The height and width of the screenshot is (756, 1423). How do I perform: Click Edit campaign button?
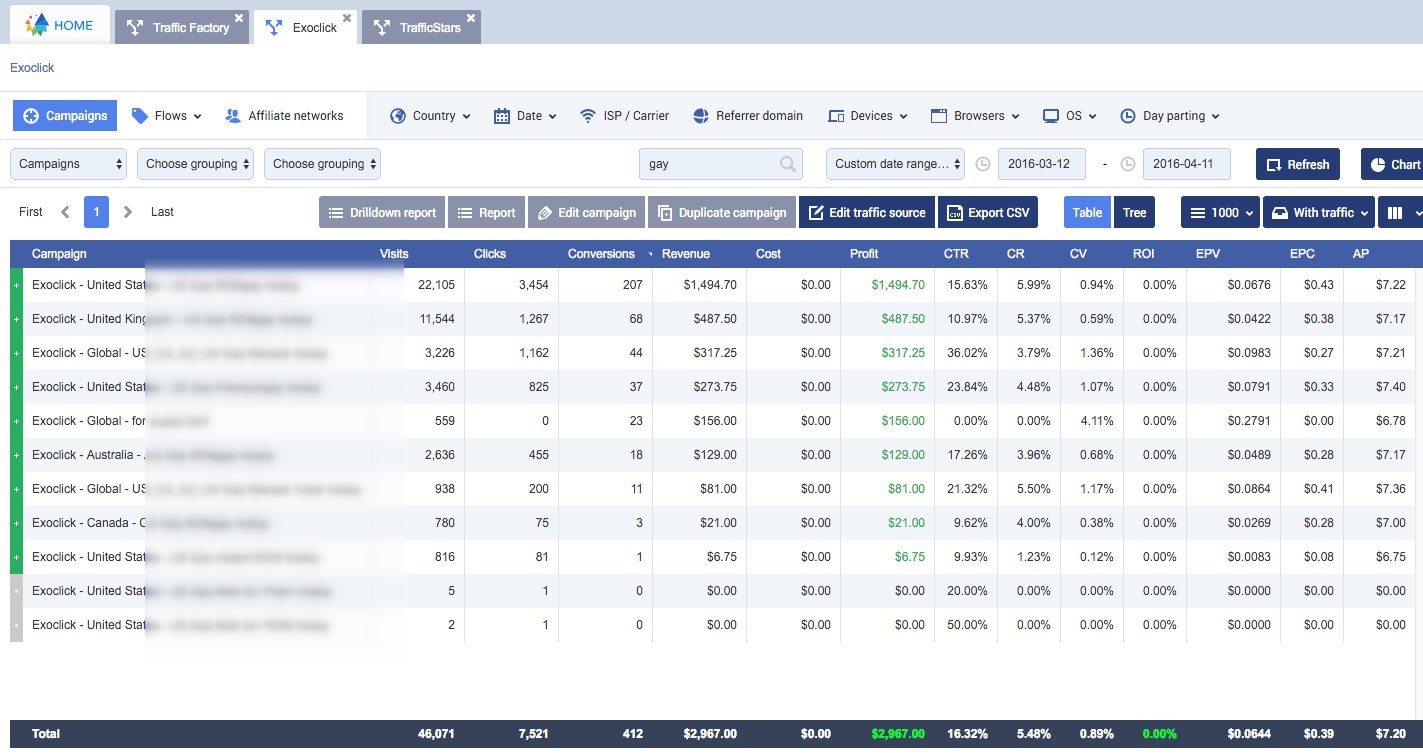586,212
